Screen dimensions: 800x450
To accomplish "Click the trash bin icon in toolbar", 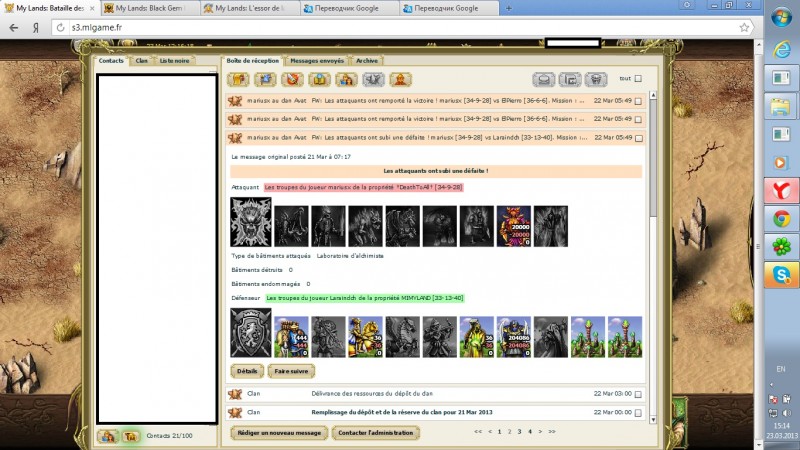I will coord(595,79).
